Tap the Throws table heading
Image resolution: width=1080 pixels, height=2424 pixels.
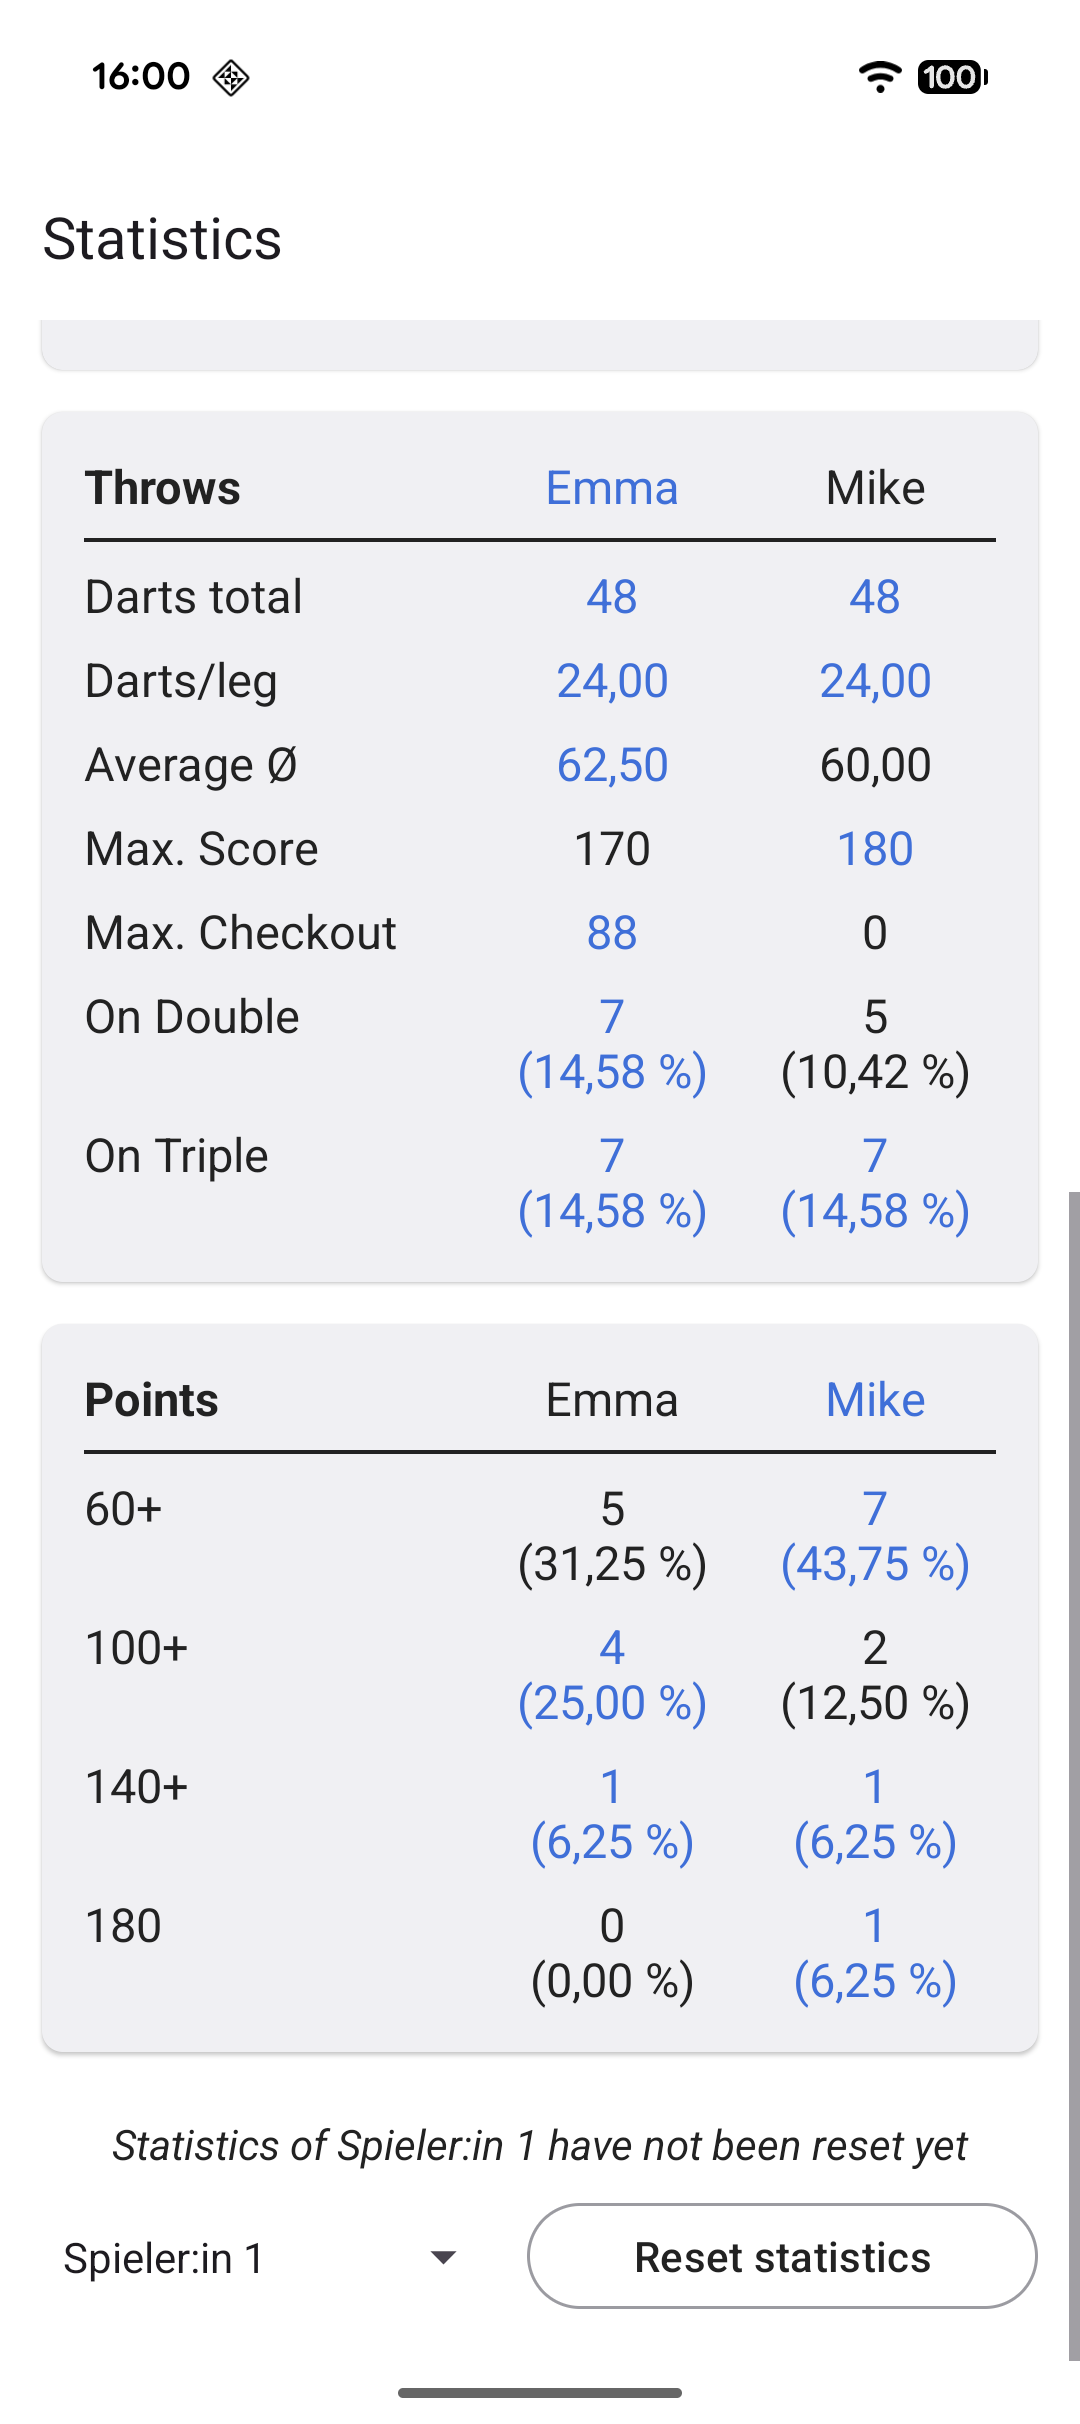click(x=163, y=488)
